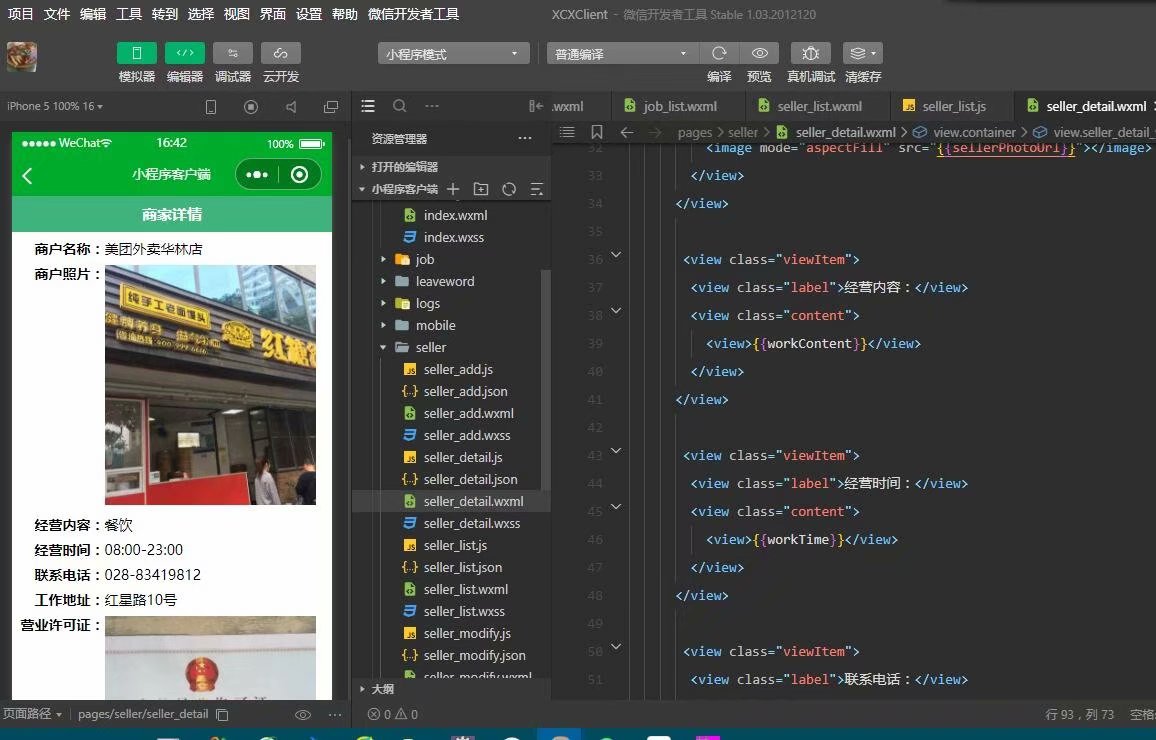Toggle the simulator panel button
The height and width of the screenshot is (740, 1156).
coord(136,53)
